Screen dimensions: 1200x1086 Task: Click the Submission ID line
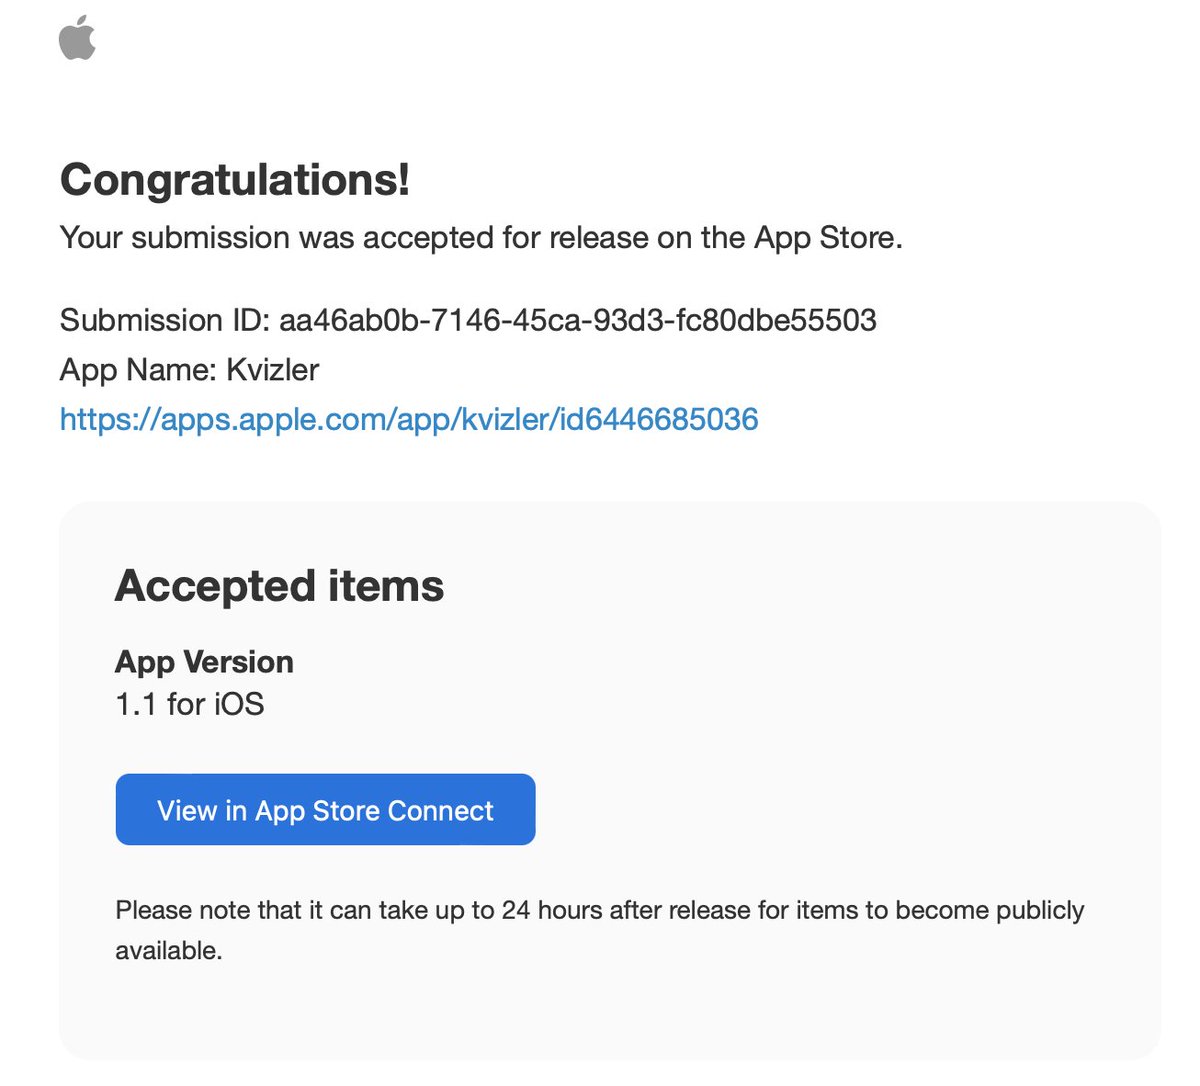[x=468, y=320]
